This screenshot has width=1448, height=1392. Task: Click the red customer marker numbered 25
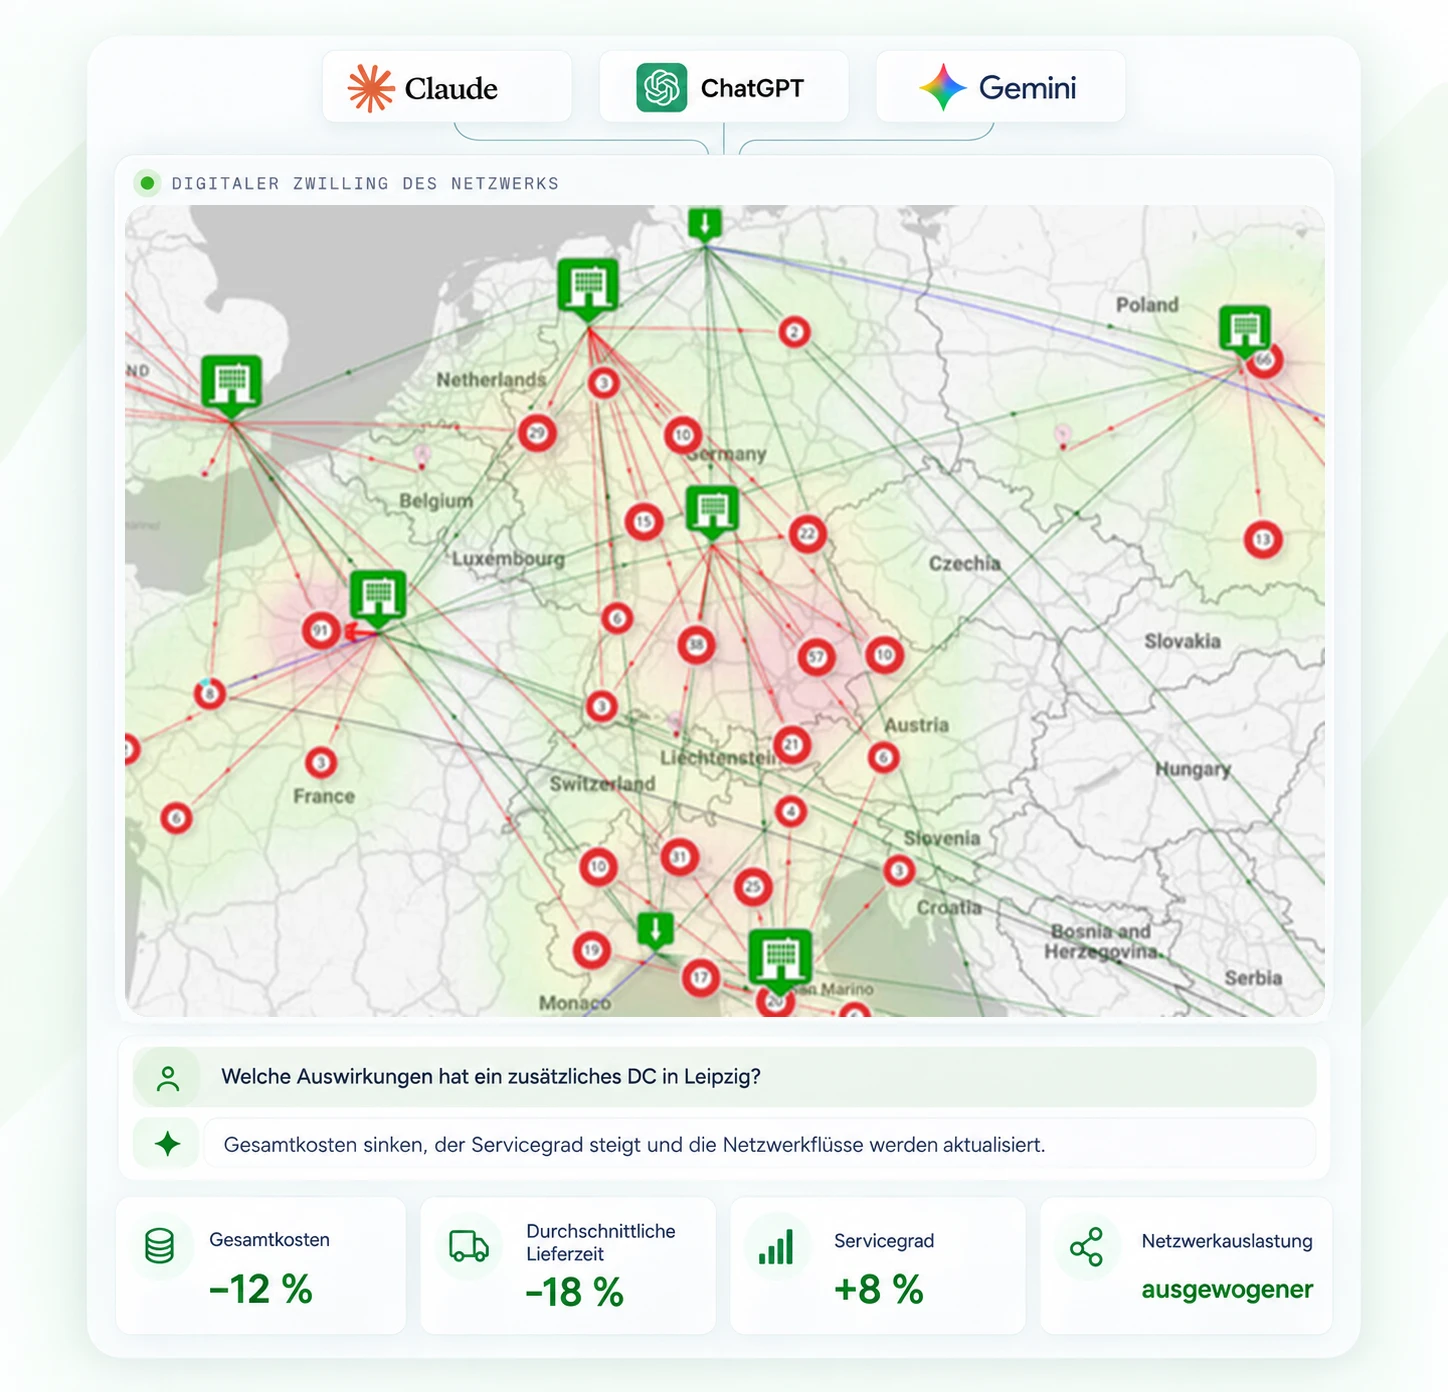(753, 886)
